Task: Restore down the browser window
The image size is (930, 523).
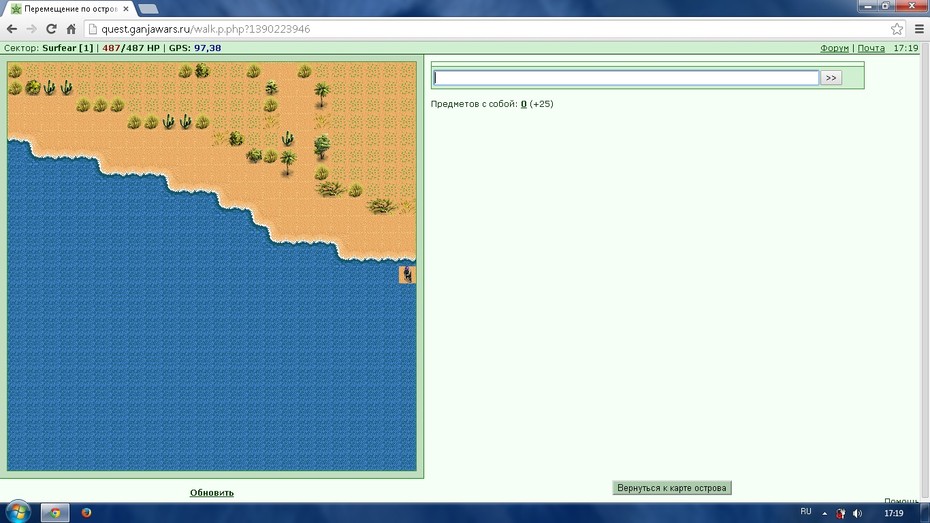Action: click(886, 6)
